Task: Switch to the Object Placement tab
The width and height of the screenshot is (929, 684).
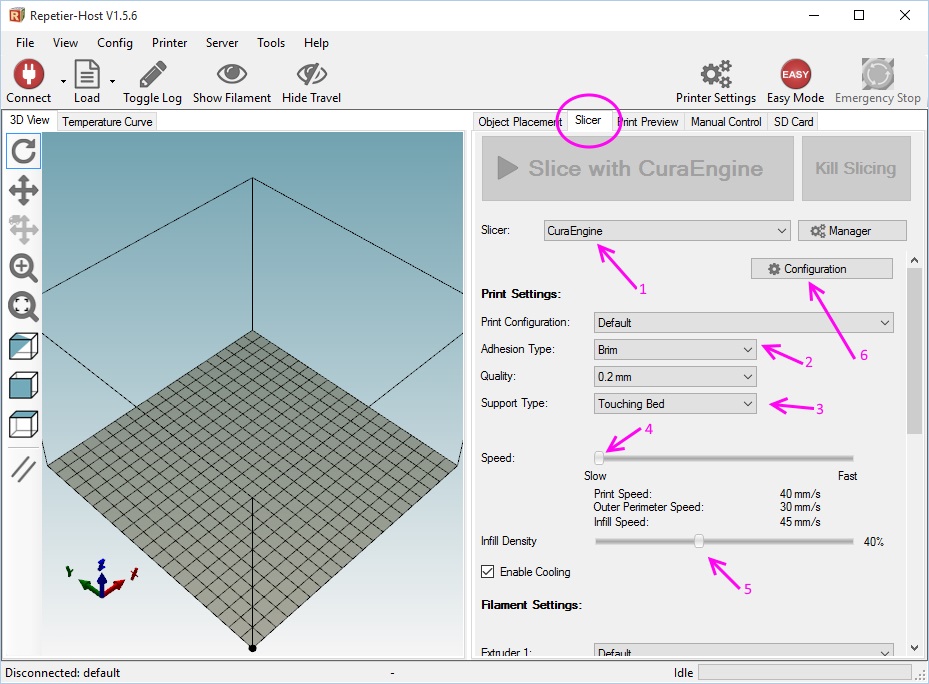Action: [520, 122]
